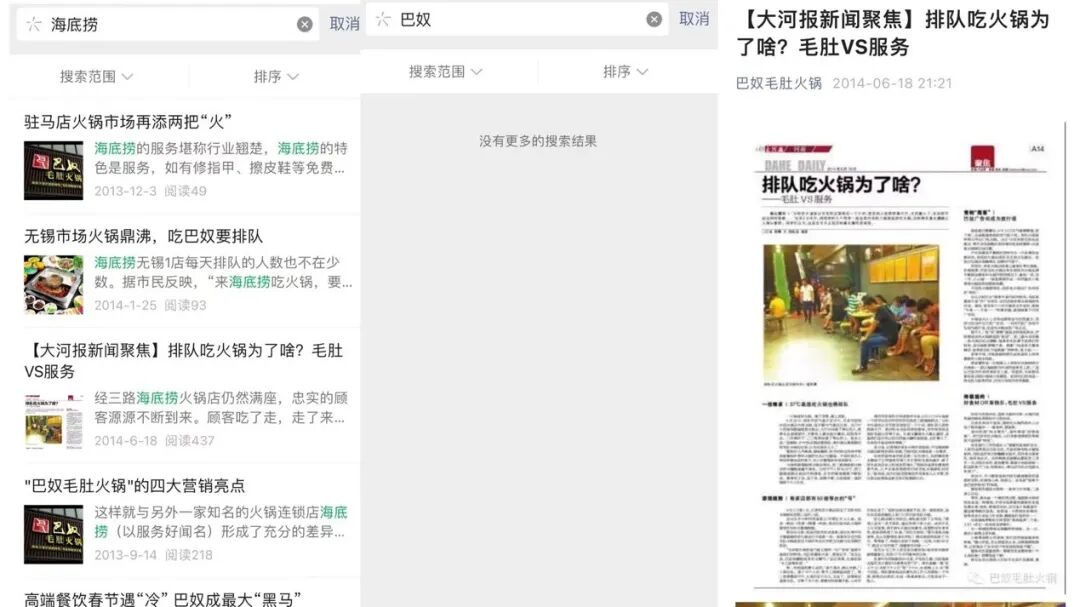Tap the newspaper page image in article
This screenshot has height=607, width=1080.
900,357
